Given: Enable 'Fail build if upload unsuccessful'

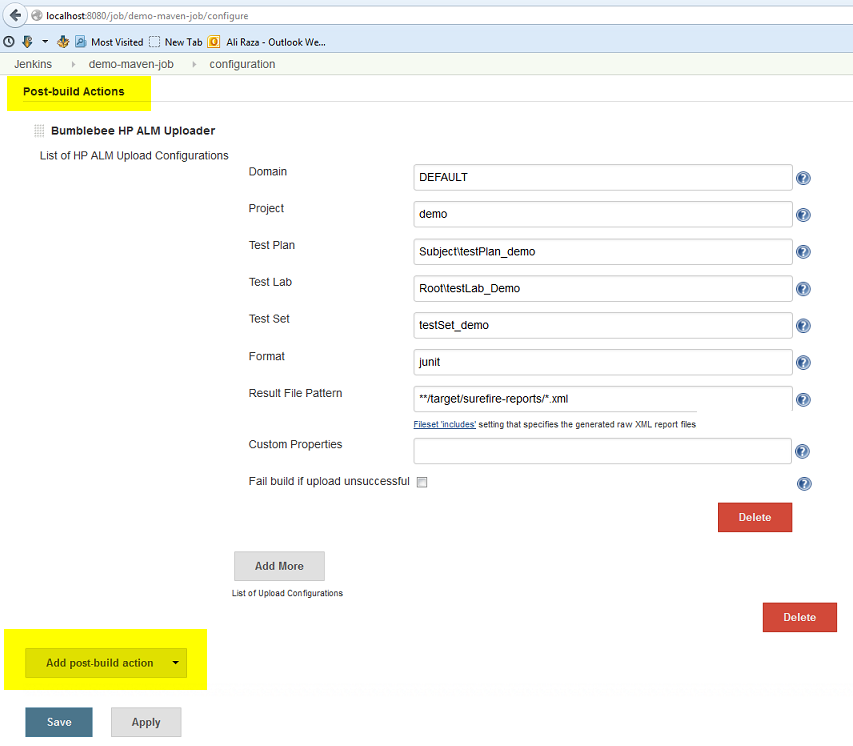Looking at the screenshot, I should pyautogui.click(x=421, y=482).
